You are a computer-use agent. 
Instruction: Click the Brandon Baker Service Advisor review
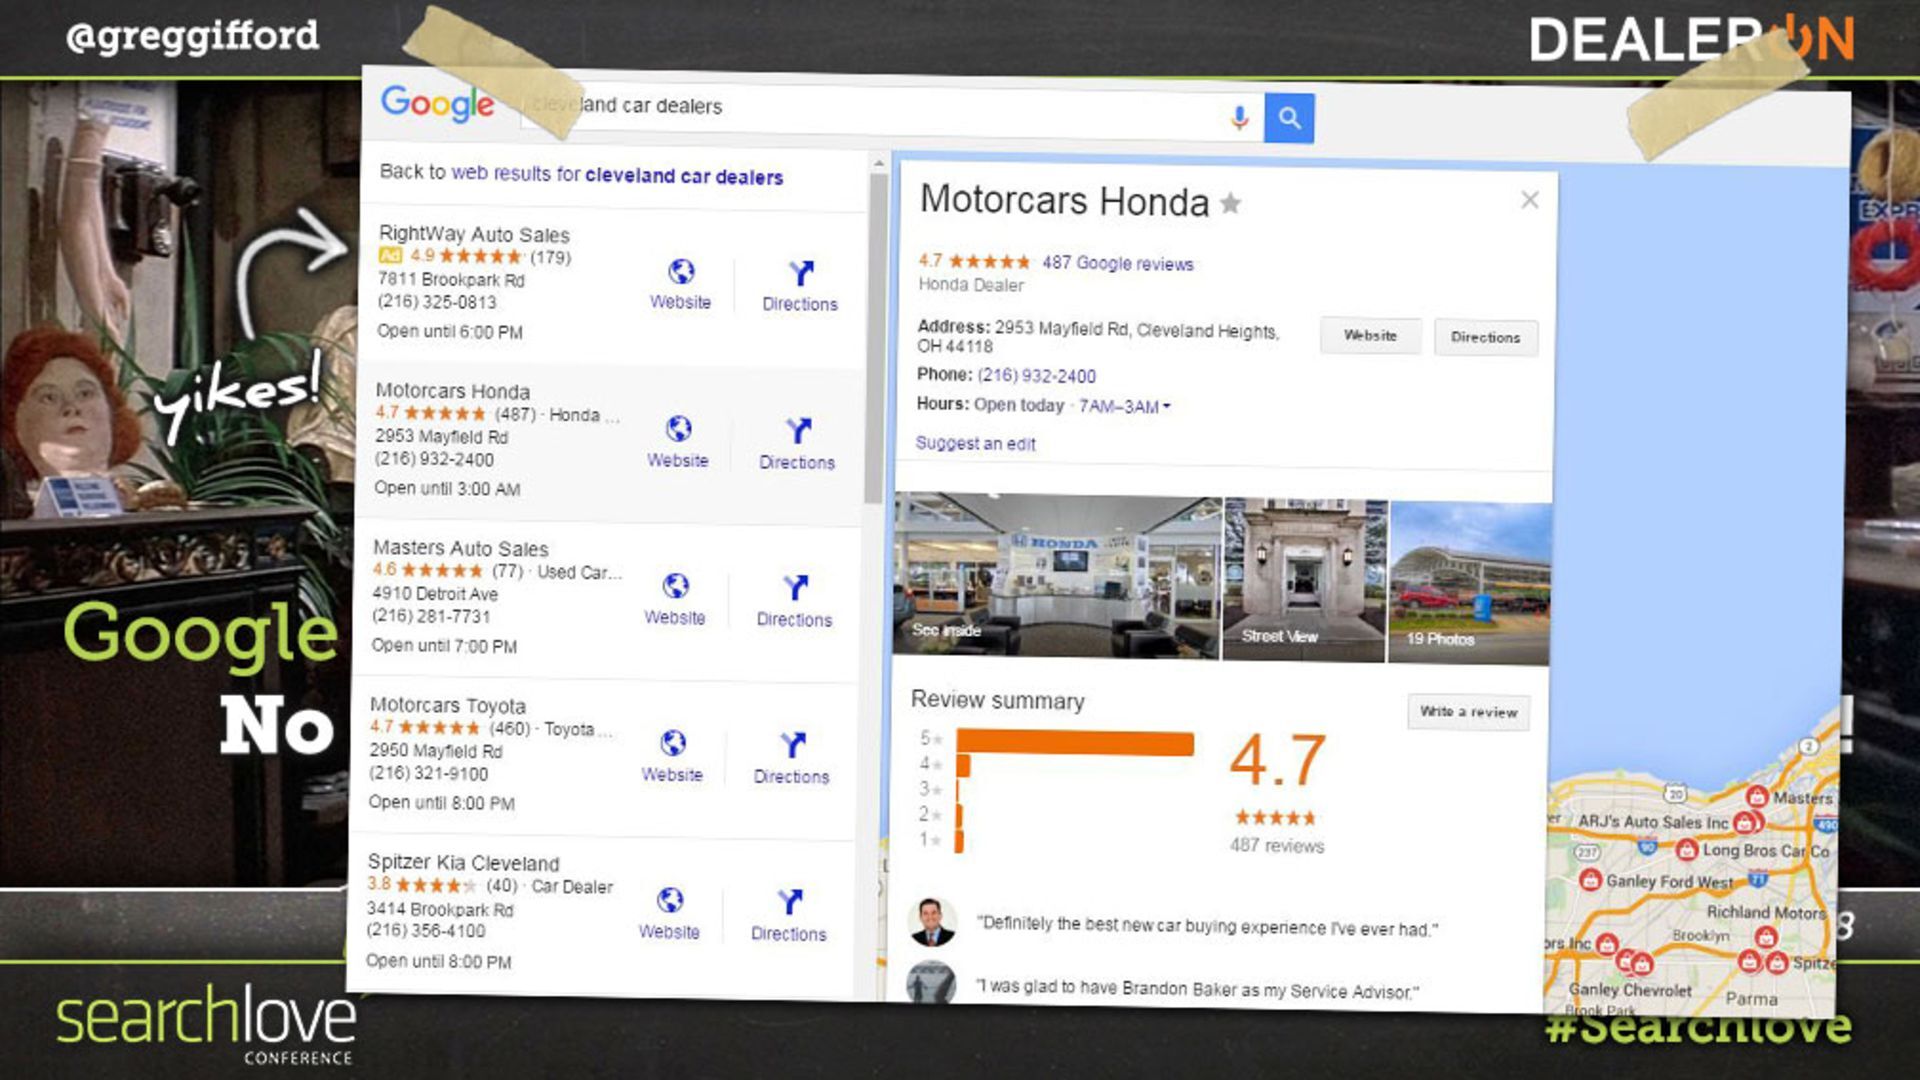(x=1197, y=989)
